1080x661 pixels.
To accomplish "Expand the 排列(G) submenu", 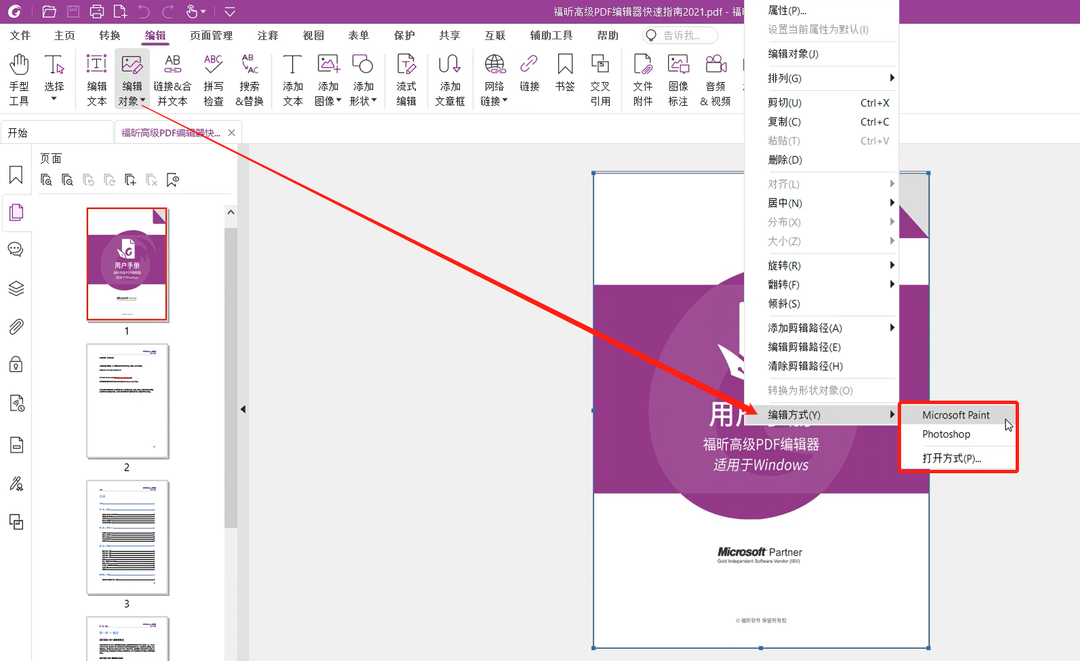I will (x=891, y=78).
